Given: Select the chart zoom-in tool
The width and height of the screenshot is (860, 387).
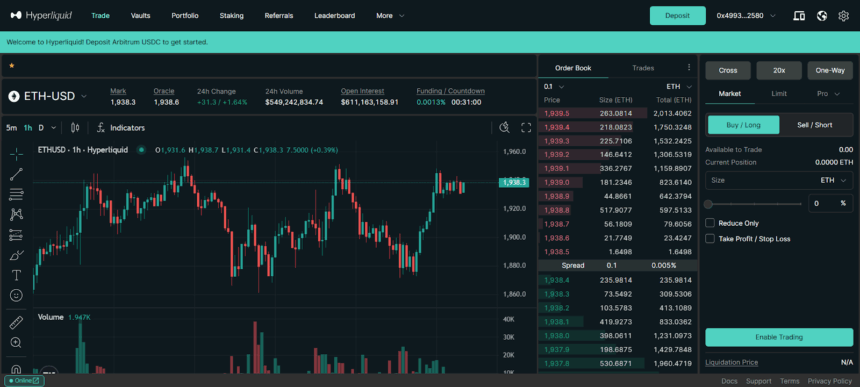Looking at the screenshot, I should (16, 343).
